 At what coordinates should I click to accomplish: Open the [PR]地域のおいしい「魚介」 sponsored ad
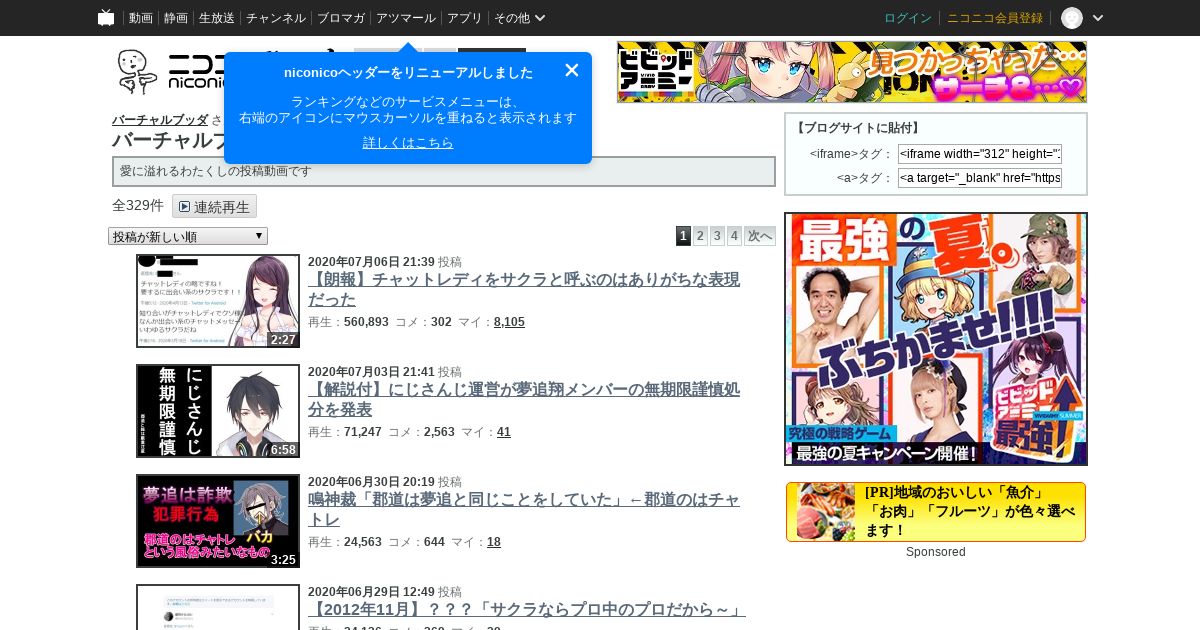coord(936,512)
